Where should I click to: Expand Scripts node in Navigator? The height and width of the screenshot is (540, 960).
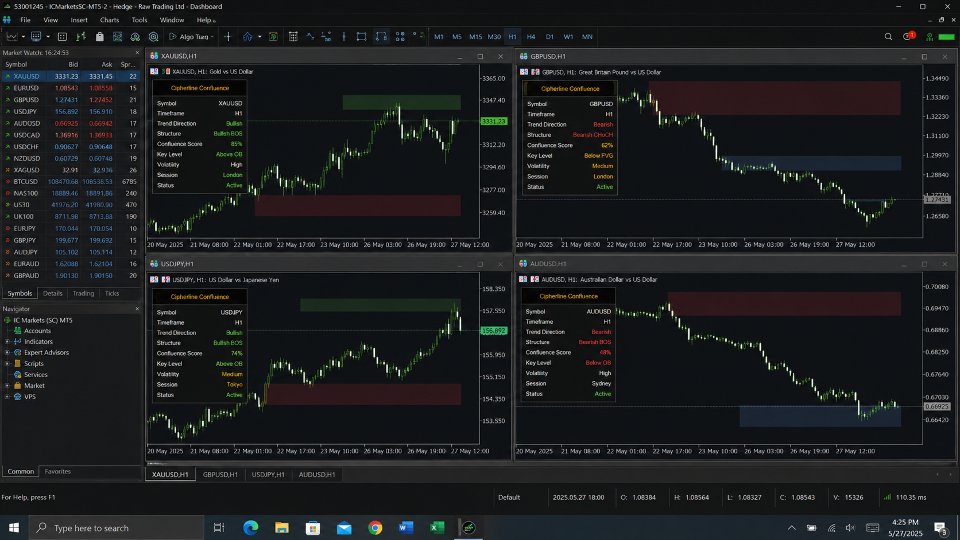[7, 364]
